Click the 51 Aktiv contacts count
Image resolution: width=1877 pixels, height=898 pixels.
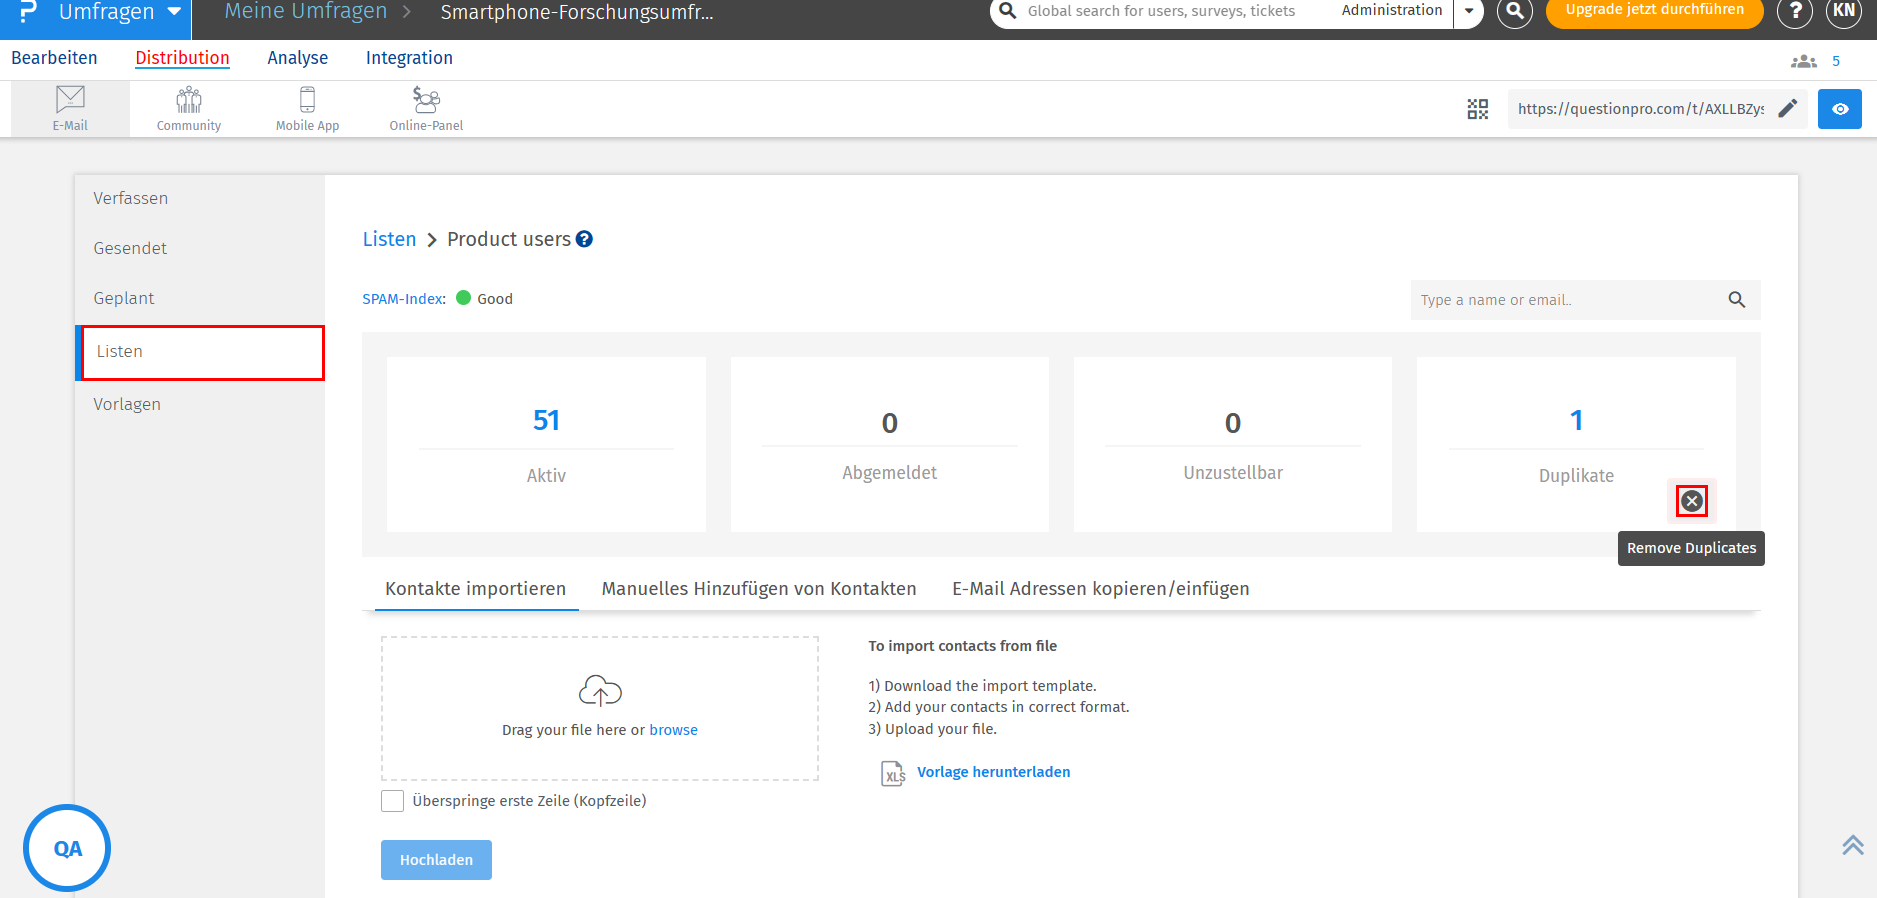pos(546,420)
